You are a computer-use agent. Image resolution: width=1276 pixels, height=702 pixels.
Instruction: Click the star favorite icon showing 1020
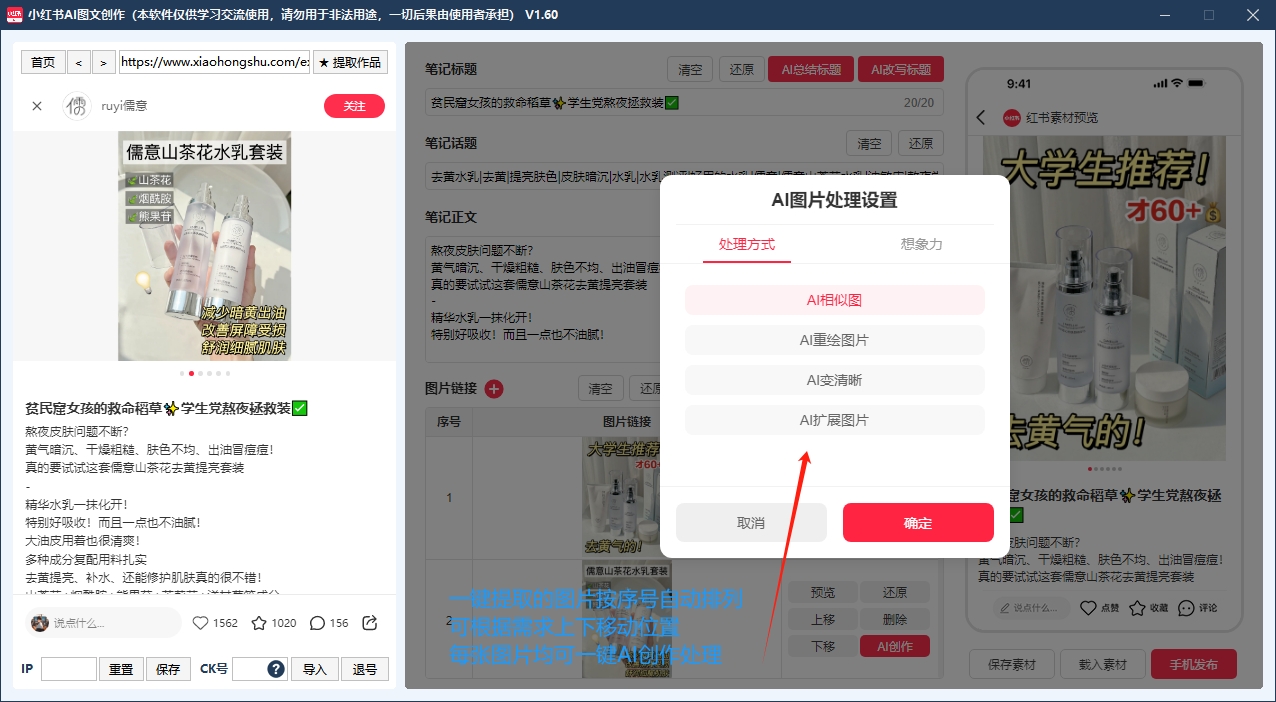click(x=259, y=623)
